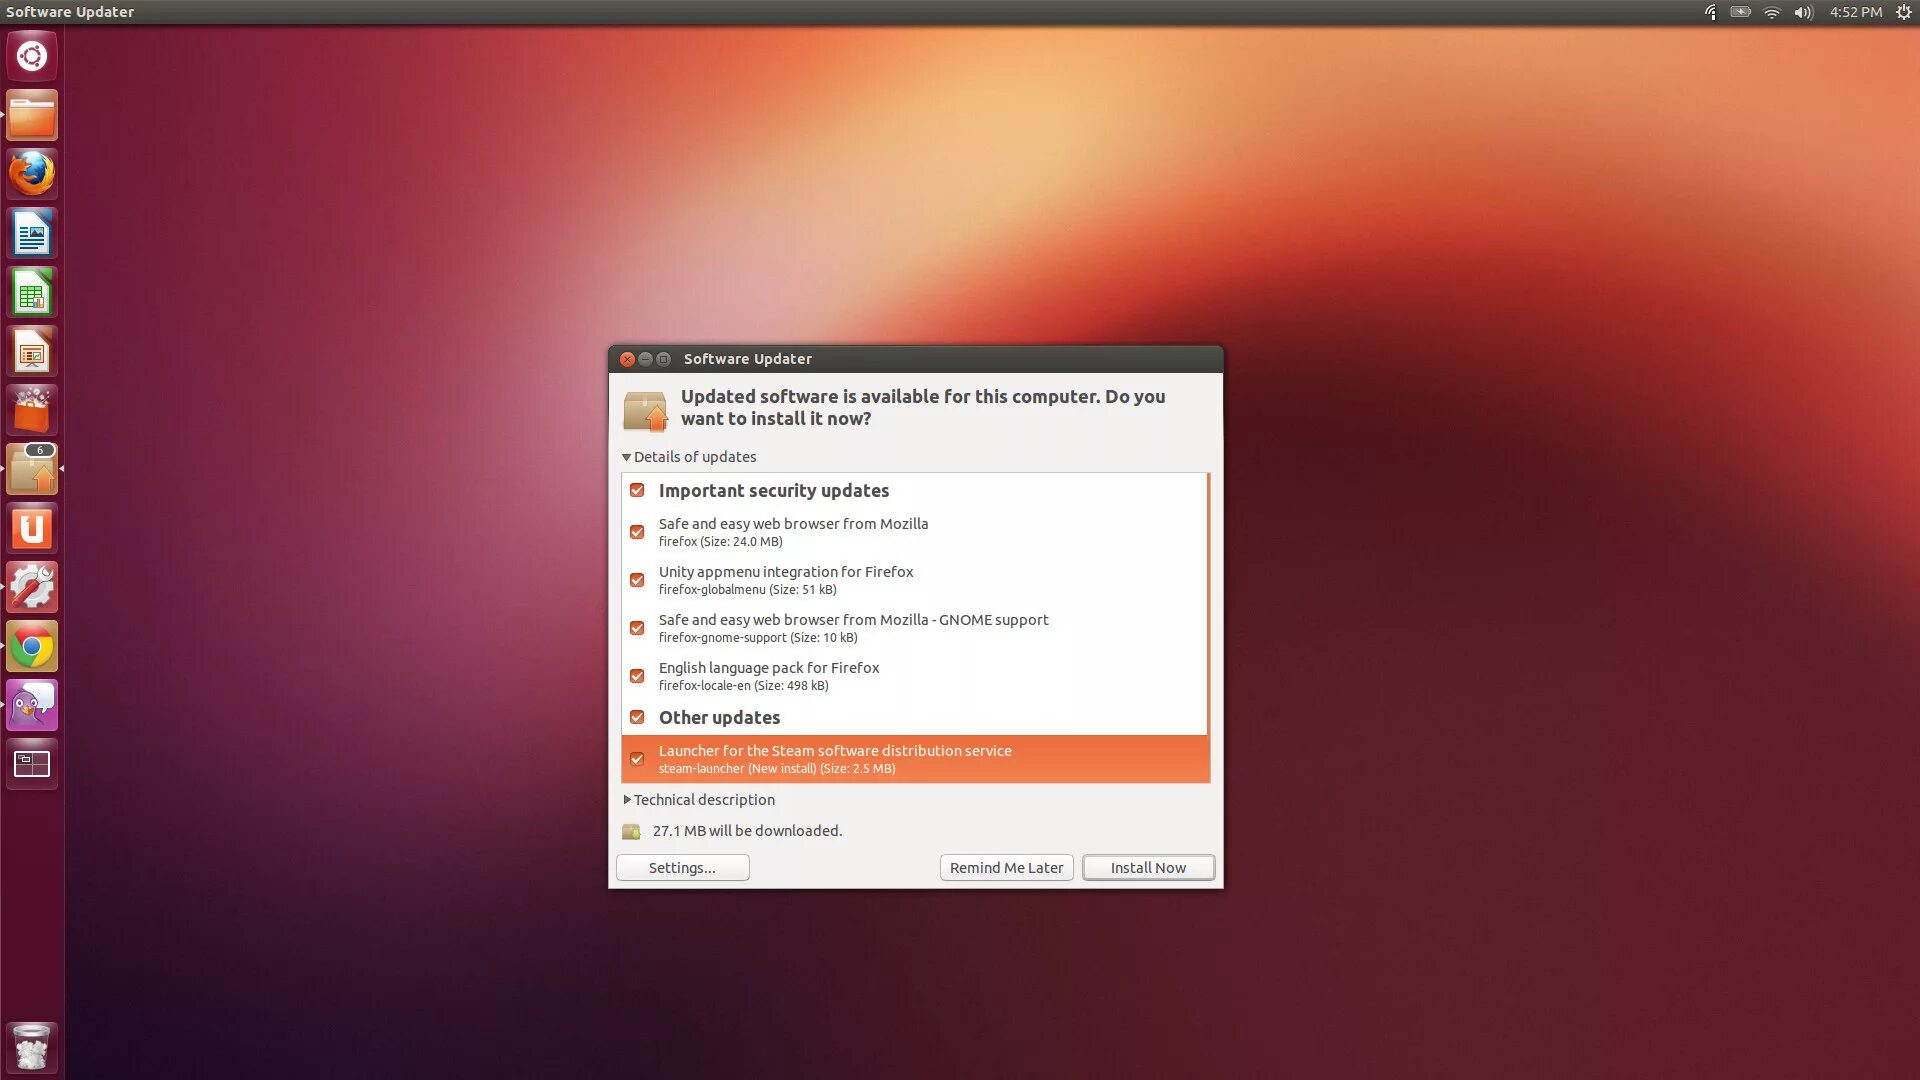Viewport: 1920px width, 1080px height.
Task: Launch Google Chrome from the launcher
Action: coord(32,647)
